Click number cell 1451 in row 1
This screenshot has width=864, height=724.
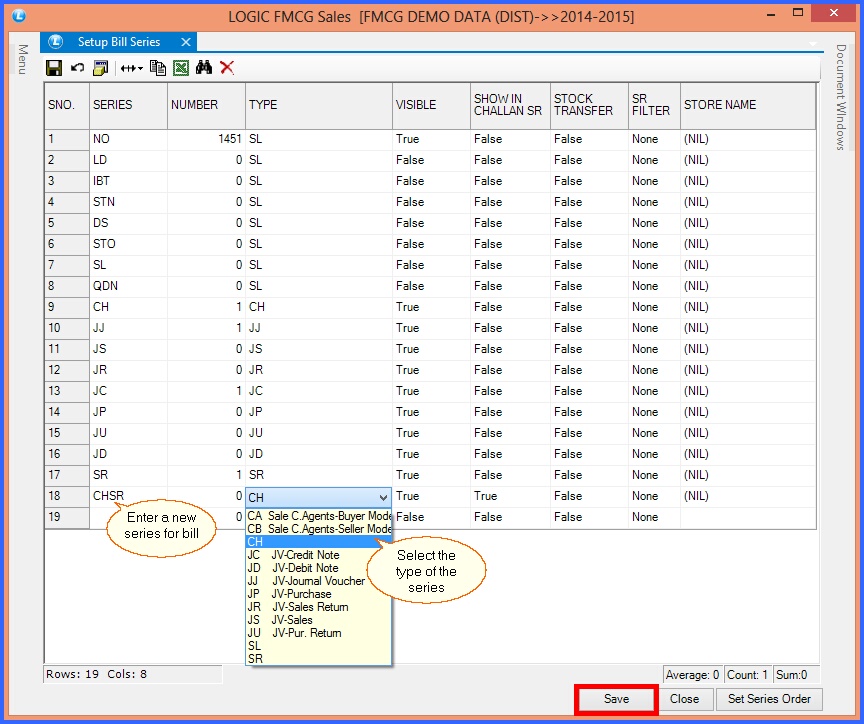207,139
